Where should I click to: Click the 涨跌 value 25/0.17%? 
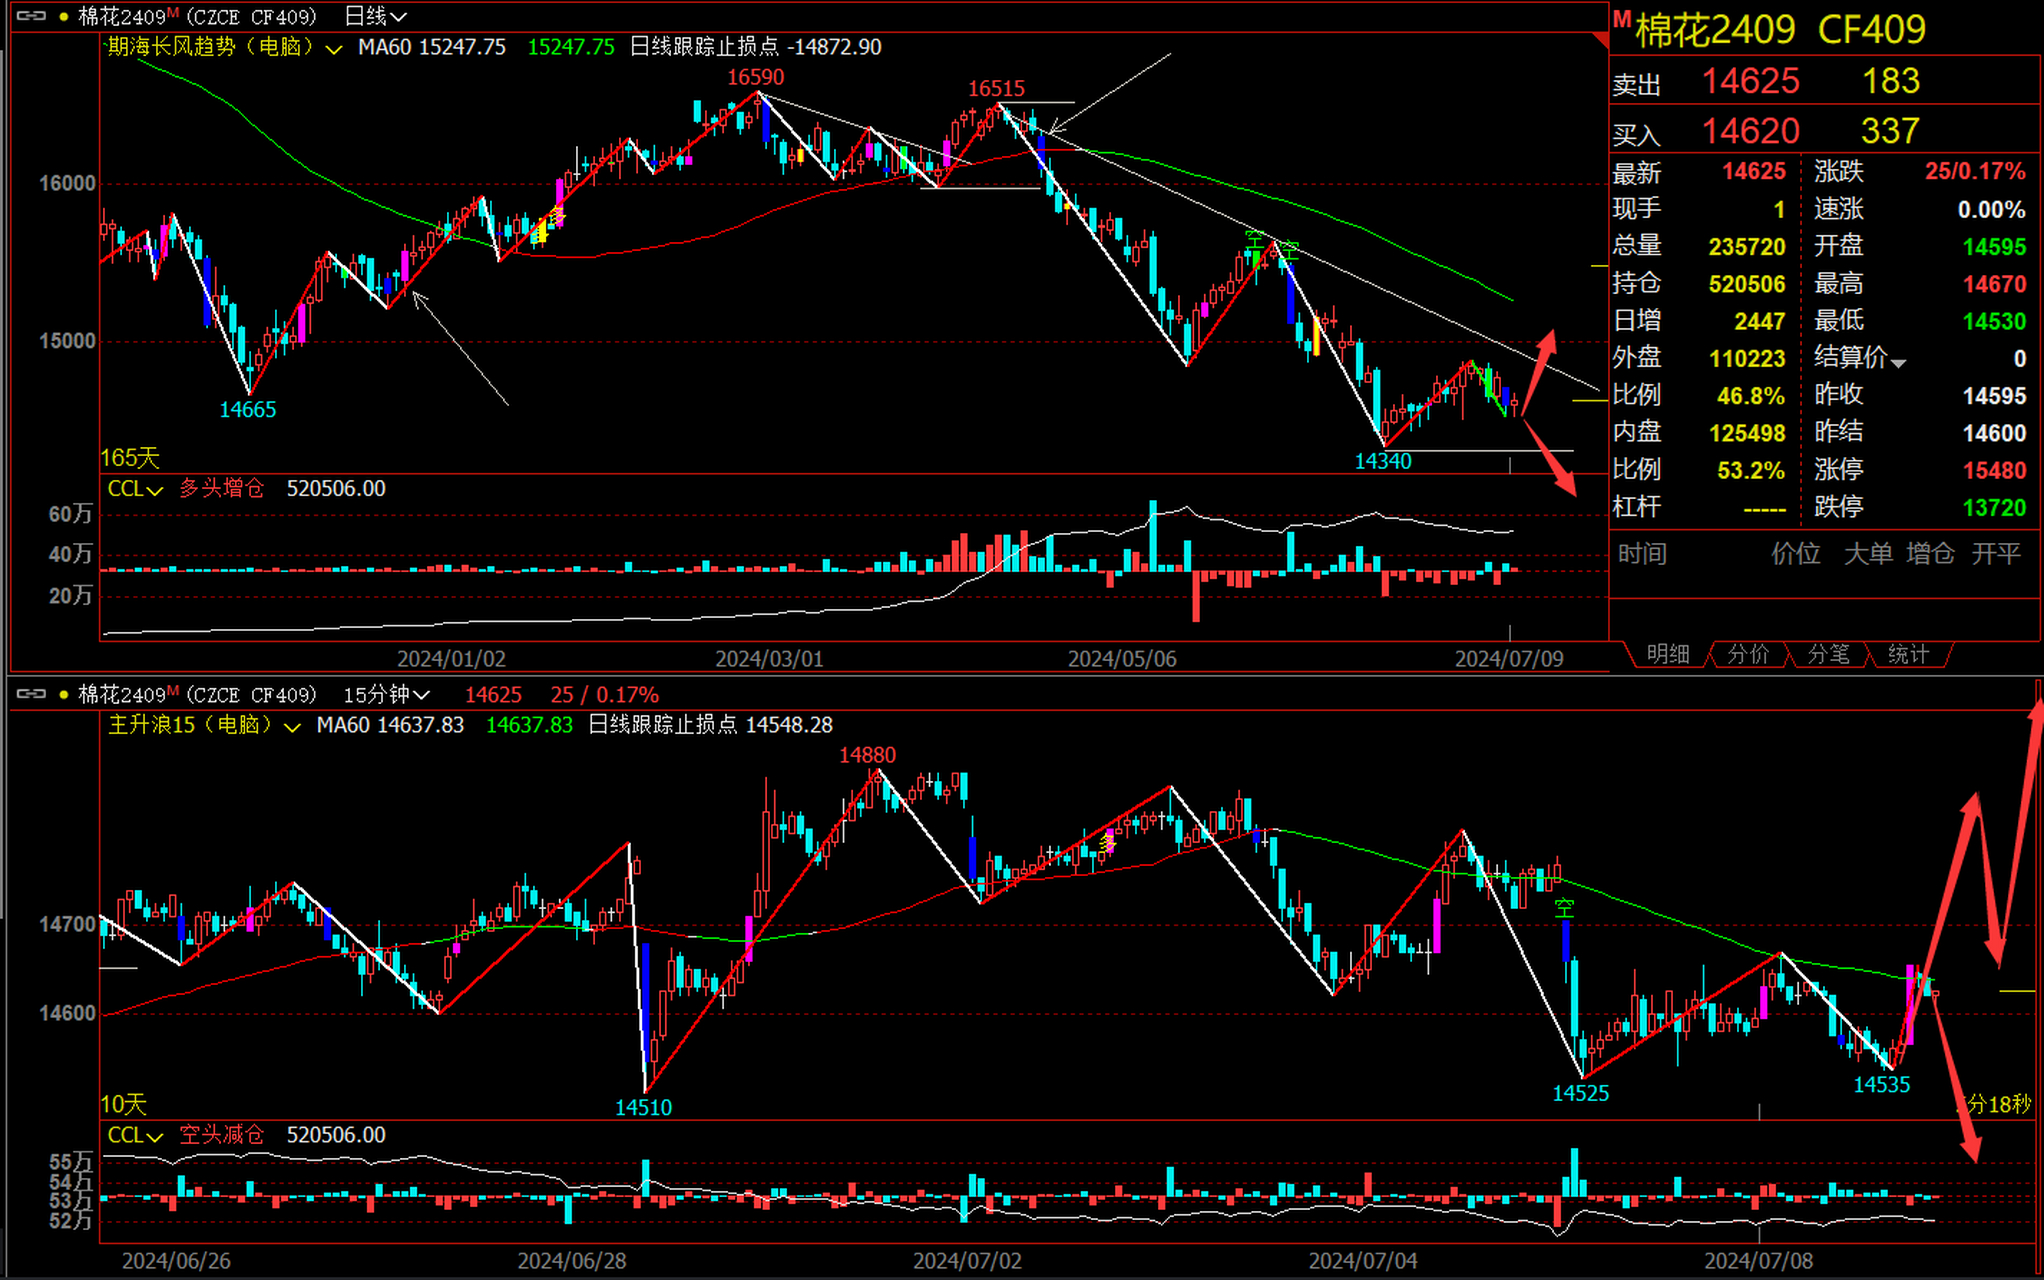coord(1975,171)
